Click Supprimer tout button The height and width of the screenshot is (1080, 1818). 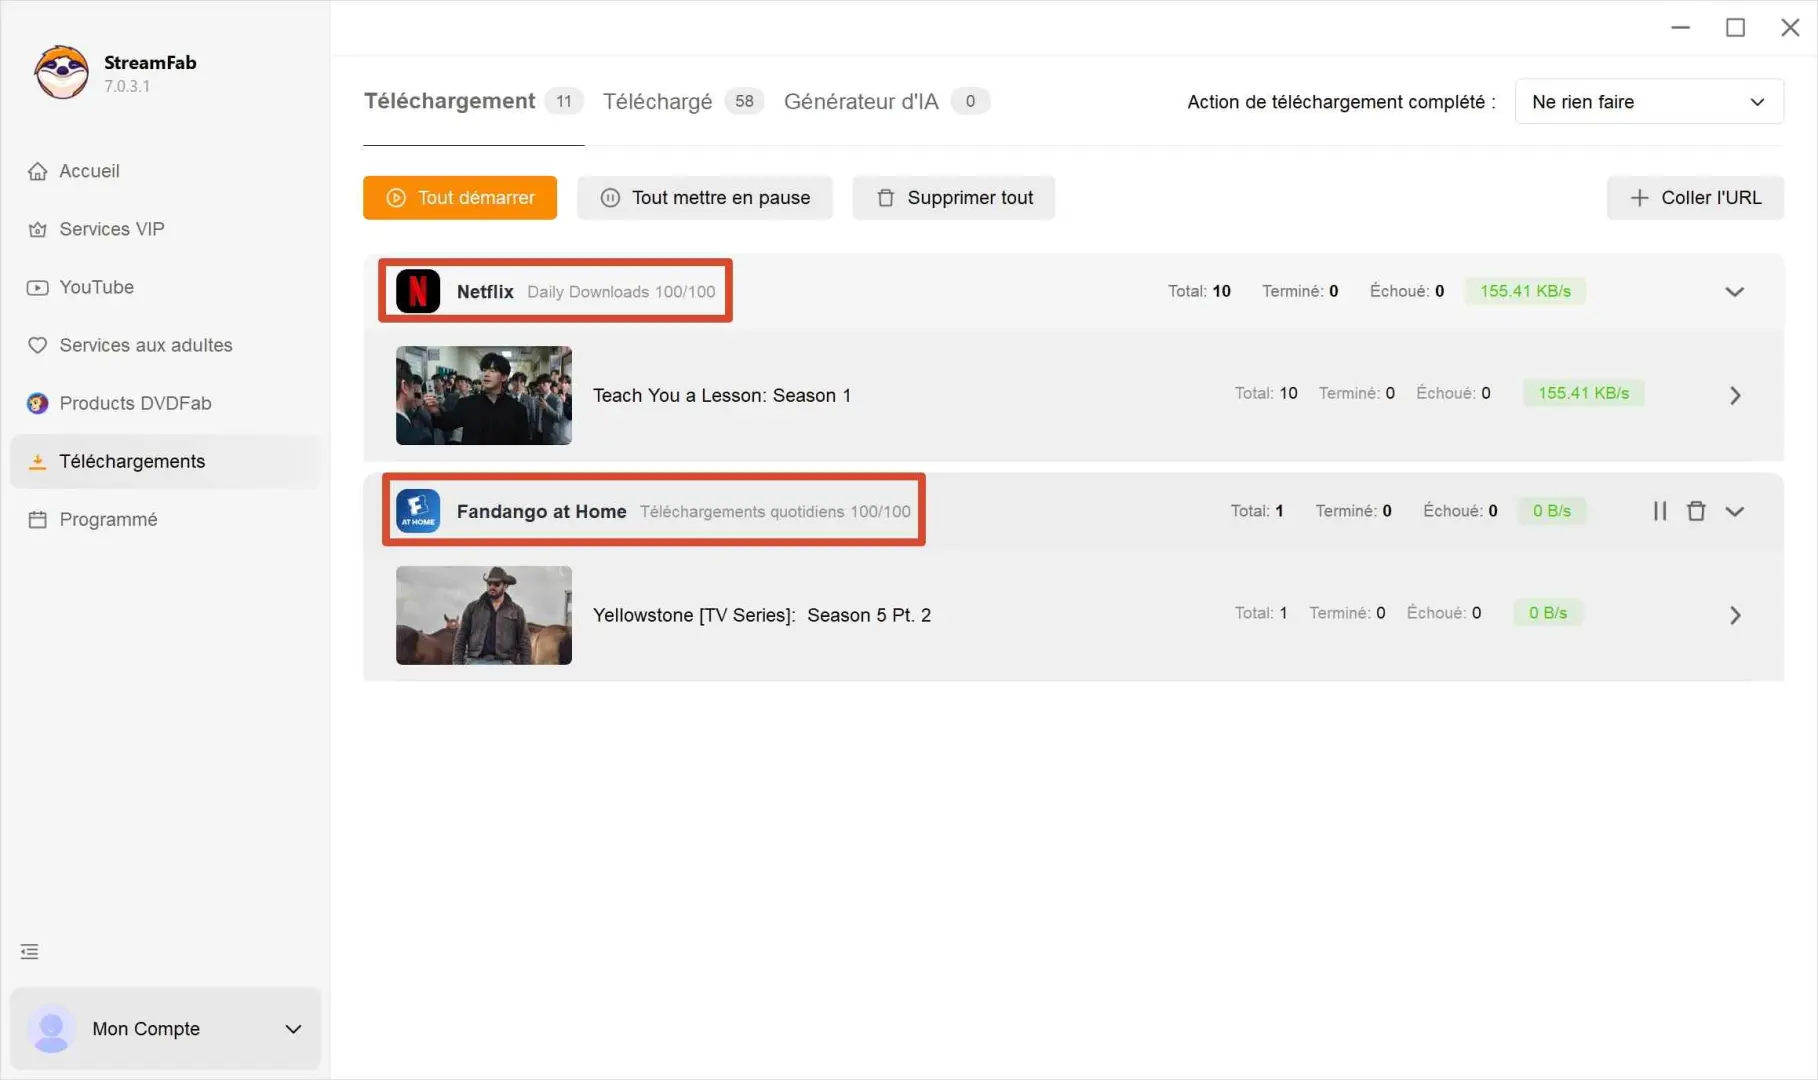[x=954, y=198]
